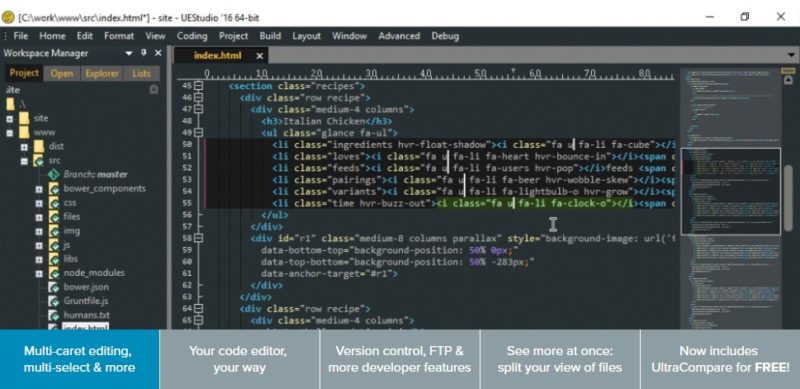This screenshot has width=800, height=389.
Task: Expand the bower_components folder
Action: [39, 189]
